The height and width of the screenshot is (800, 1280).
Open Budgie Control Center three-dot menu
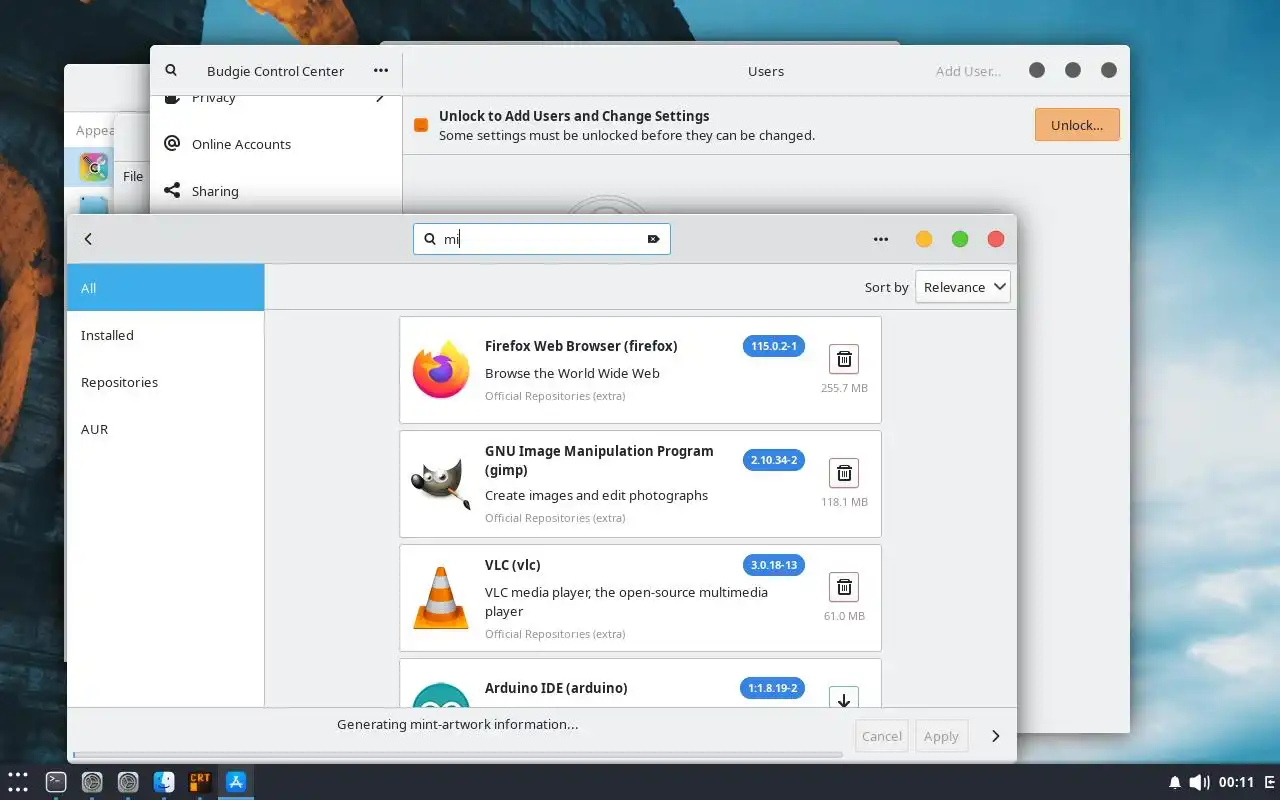[381, 71]
